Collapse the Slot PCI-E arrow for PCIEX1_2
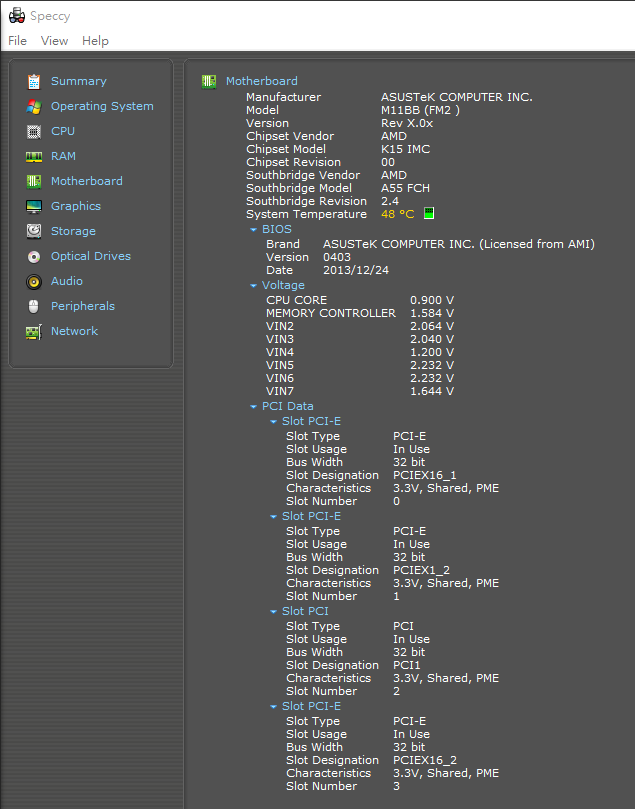Image resolution: width=635 pixels, height=809 pixels. coord(273,517)
